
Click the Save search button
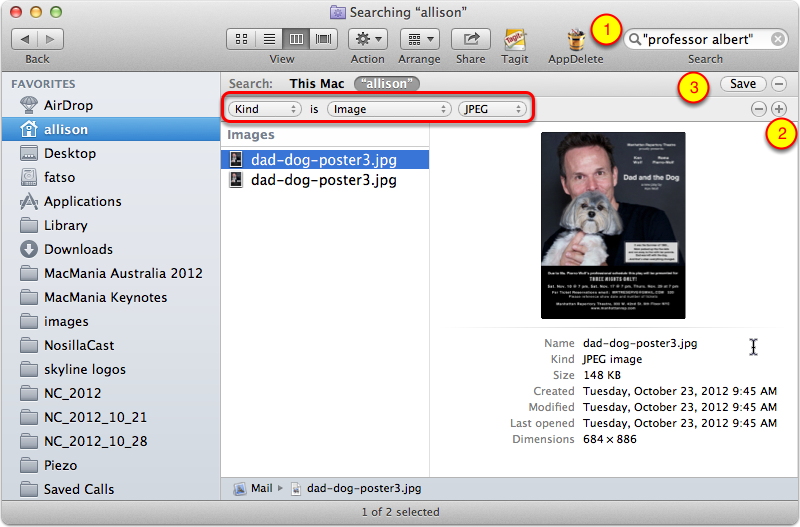click(743, 84)
